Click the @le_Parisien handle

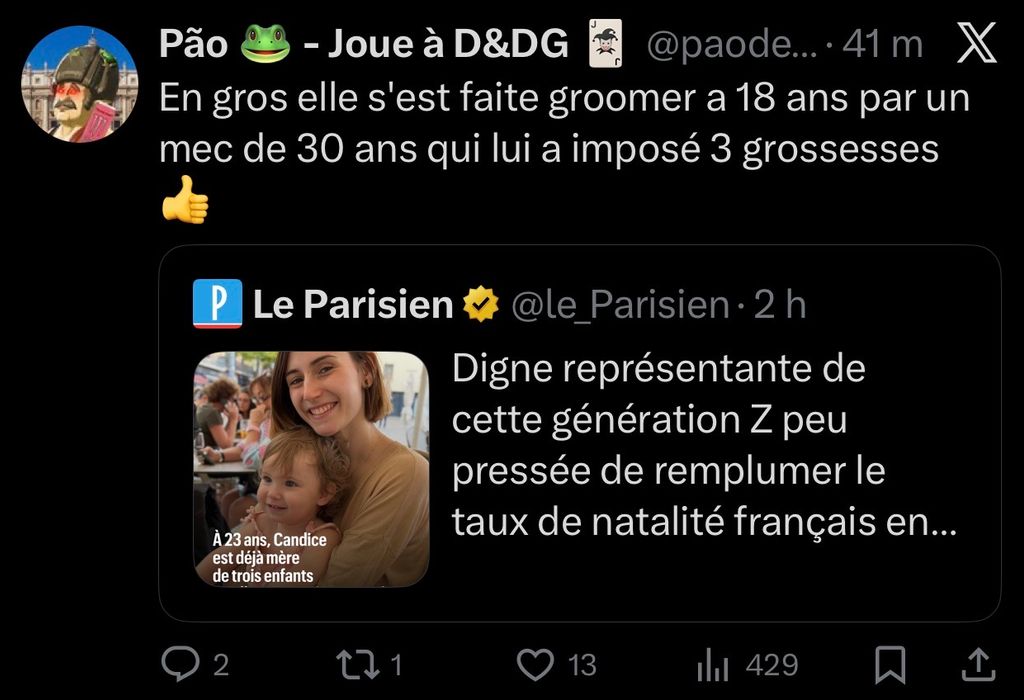[x=620, y=305]
